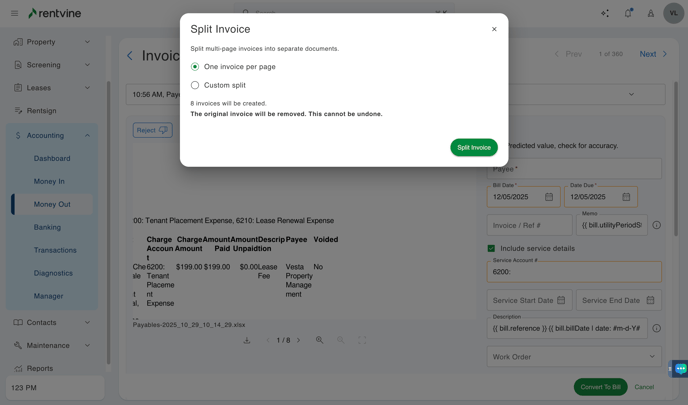
Task: Click the Memo info icon
Action: click(x=656, y=225)
